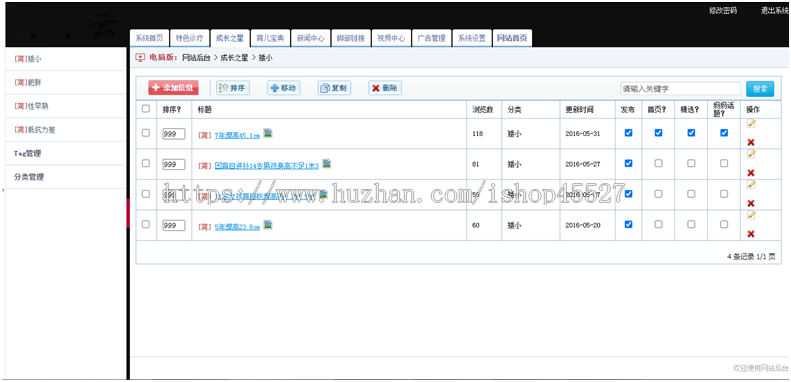Uncheck 发布 for the 2016-05-20 article
This screenshot has height=382, width=791.
pyautogui.click(x=628, y=225)
